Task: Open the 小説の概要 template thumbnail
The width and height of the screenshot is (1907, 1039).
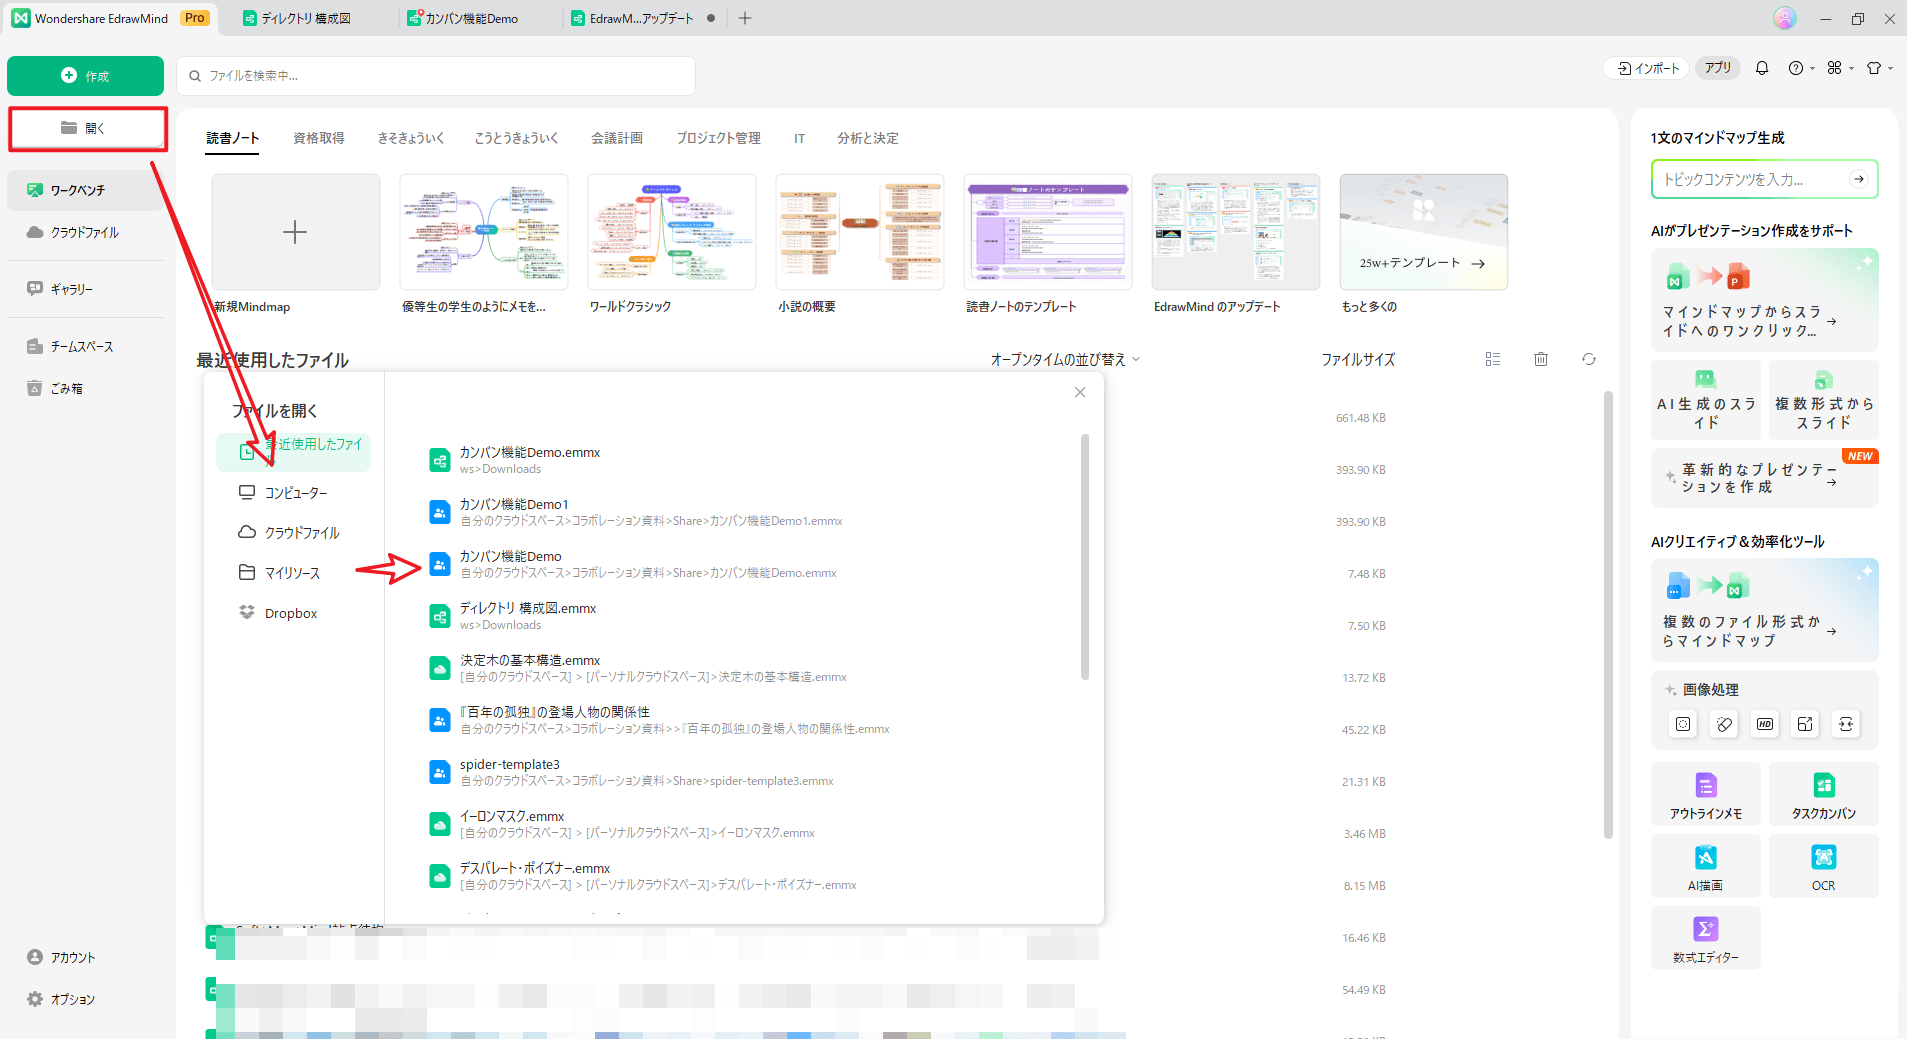Action: [860, 232]
